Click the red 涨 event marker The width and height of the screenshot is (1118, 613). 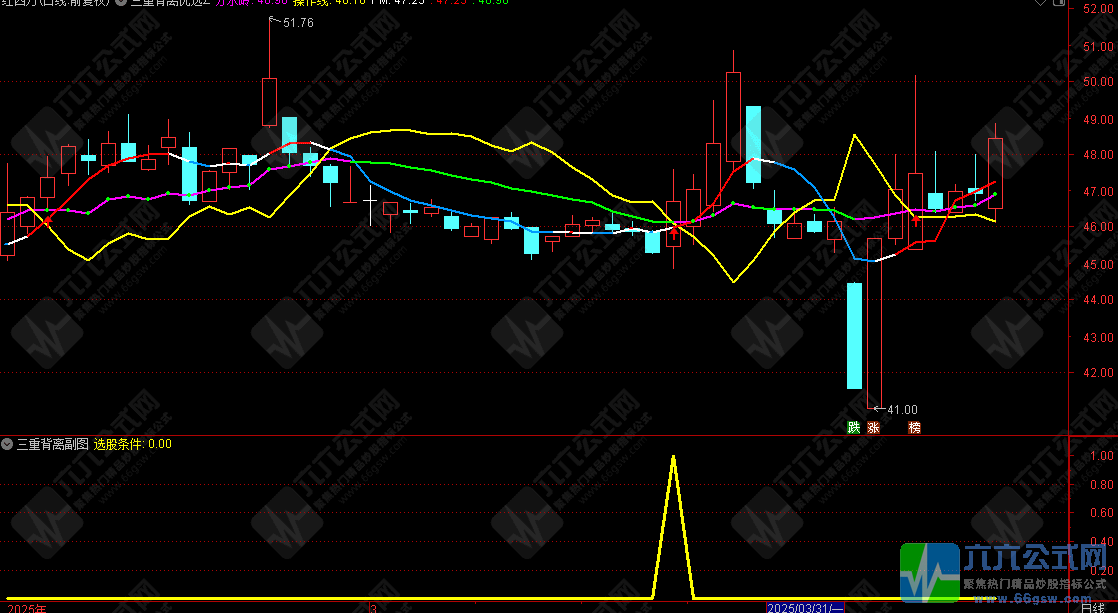tap(874, 428)
